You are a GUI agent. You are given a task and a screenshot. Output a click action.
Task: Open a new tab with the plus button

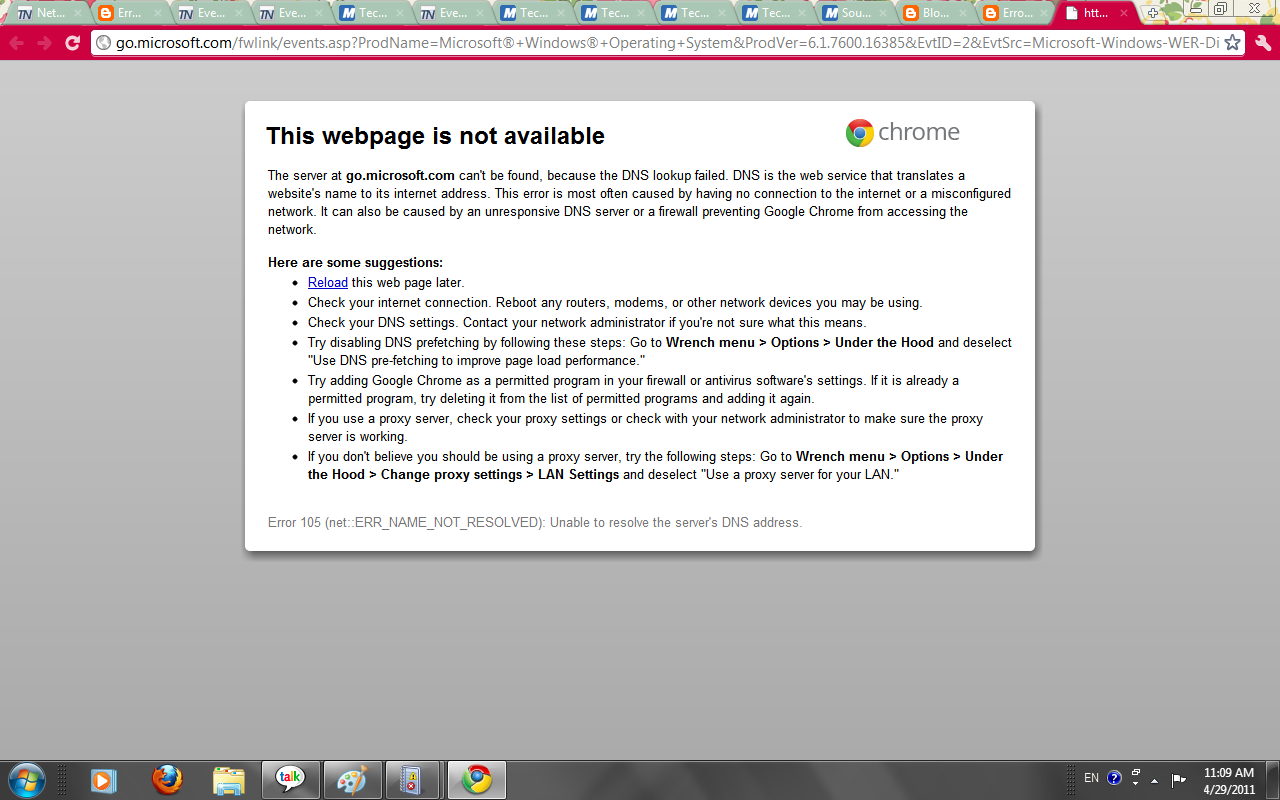tap(1152, 14)
